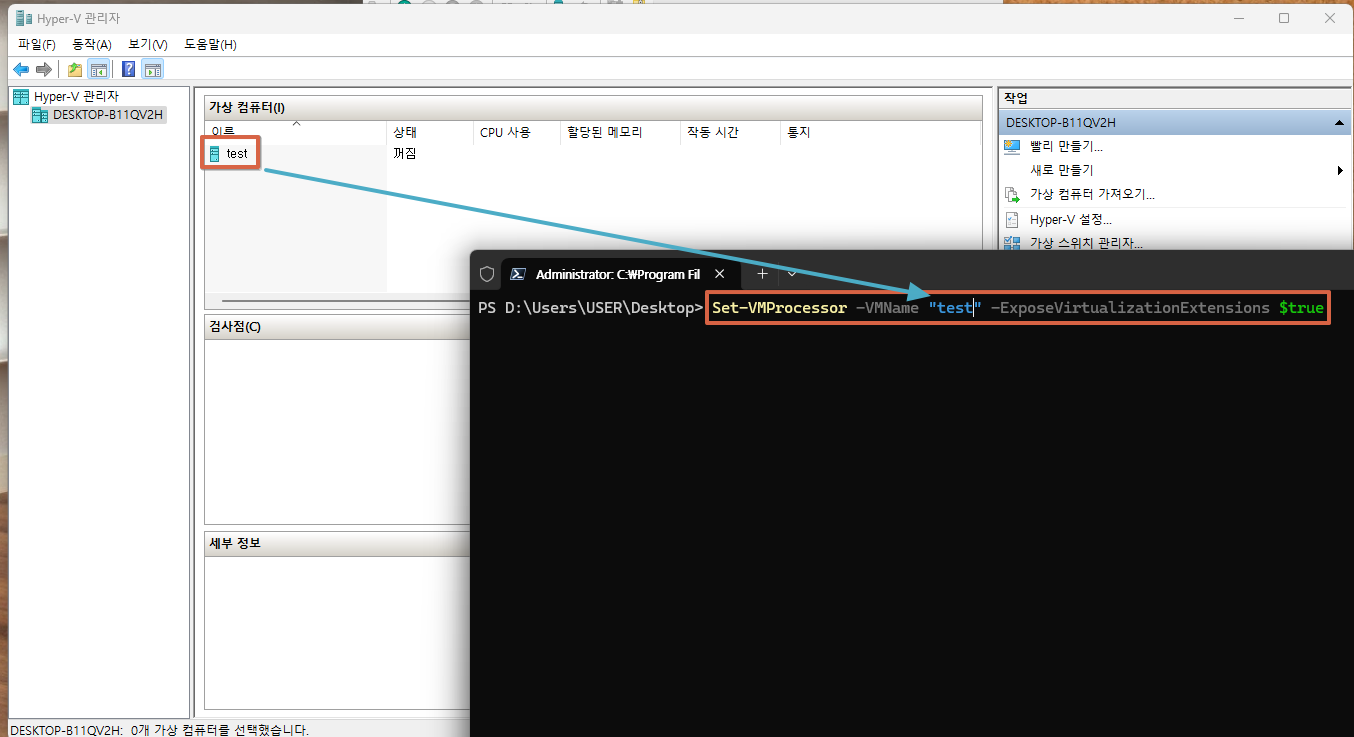Expand the 새로 만들기 submenu arrow
The image size is (1354, 737).
point(1340,171)
